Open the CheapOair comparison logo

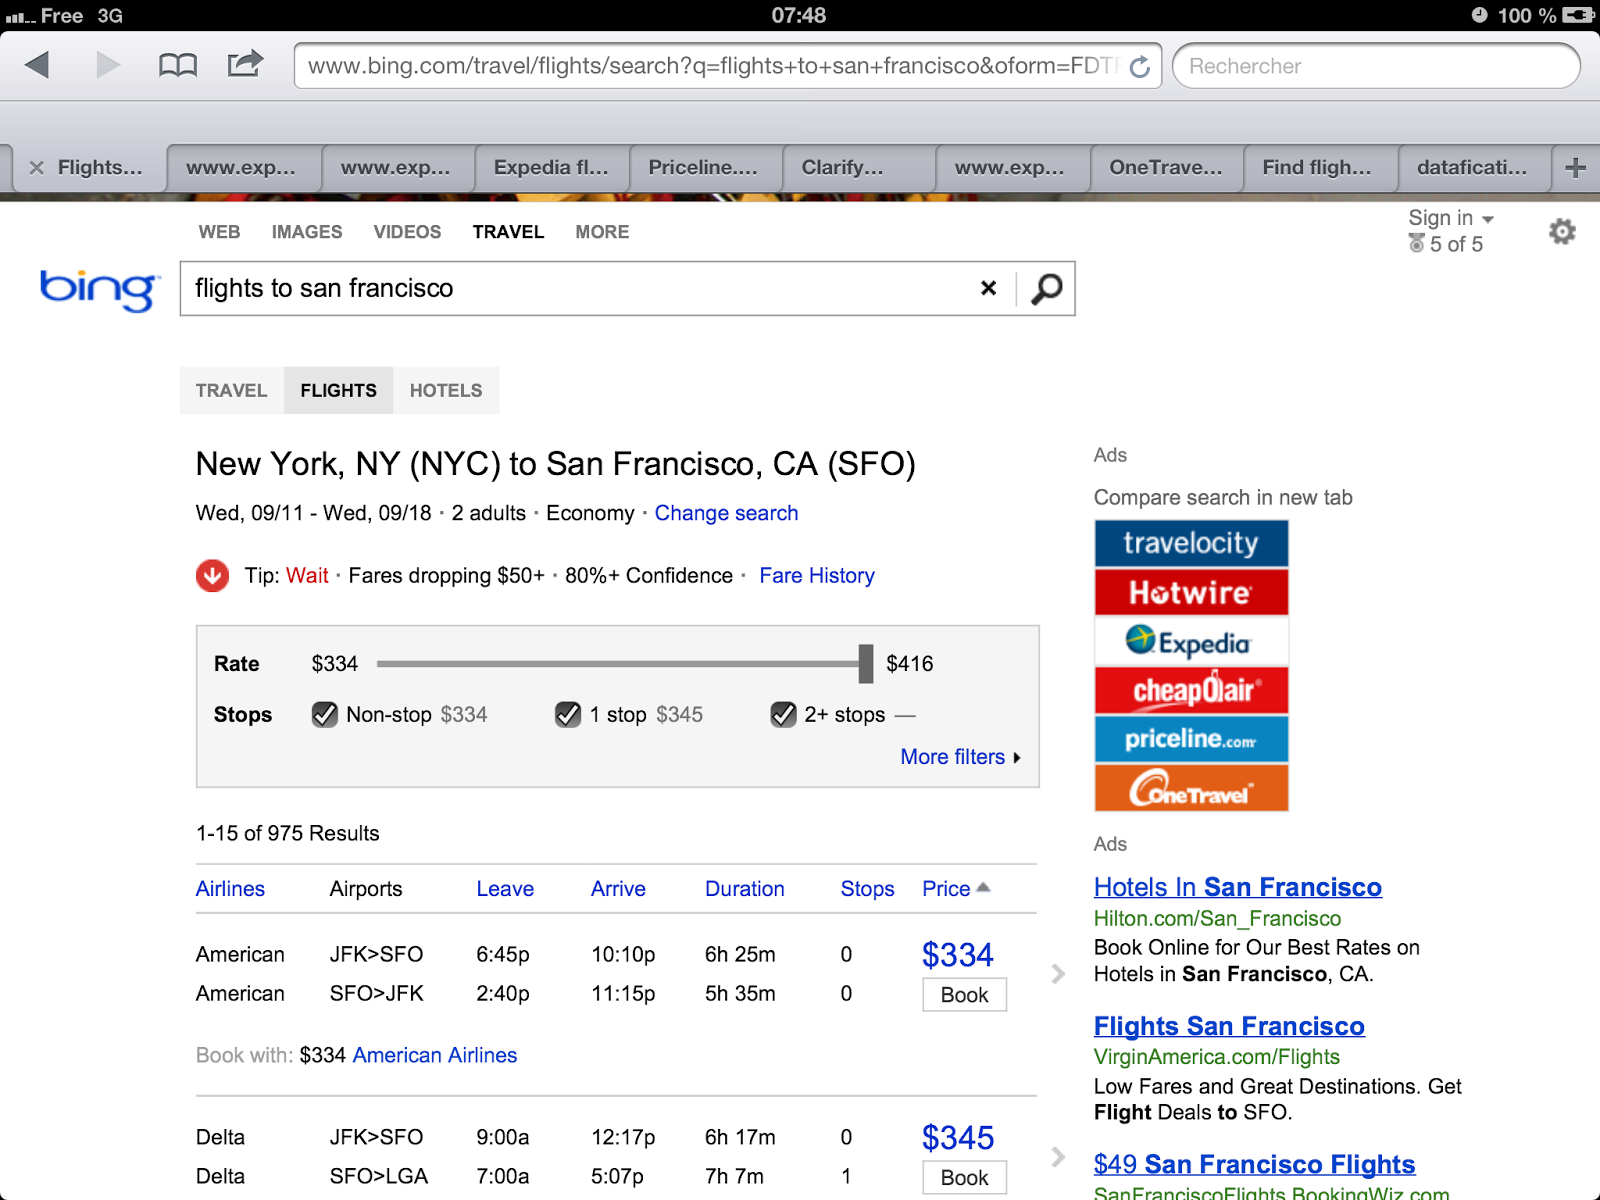[1191, 690]
